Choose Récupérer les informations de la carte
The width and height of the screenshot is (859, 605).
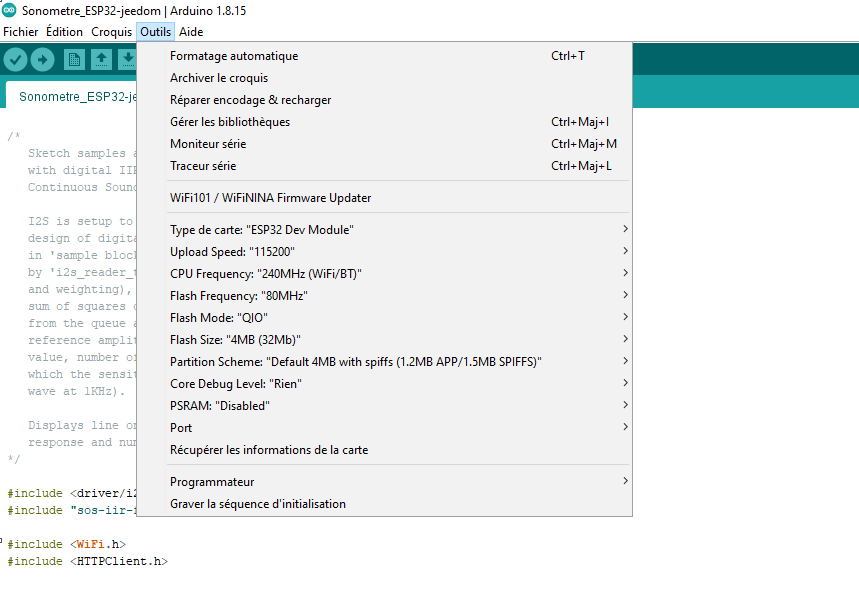coord(385,450)
